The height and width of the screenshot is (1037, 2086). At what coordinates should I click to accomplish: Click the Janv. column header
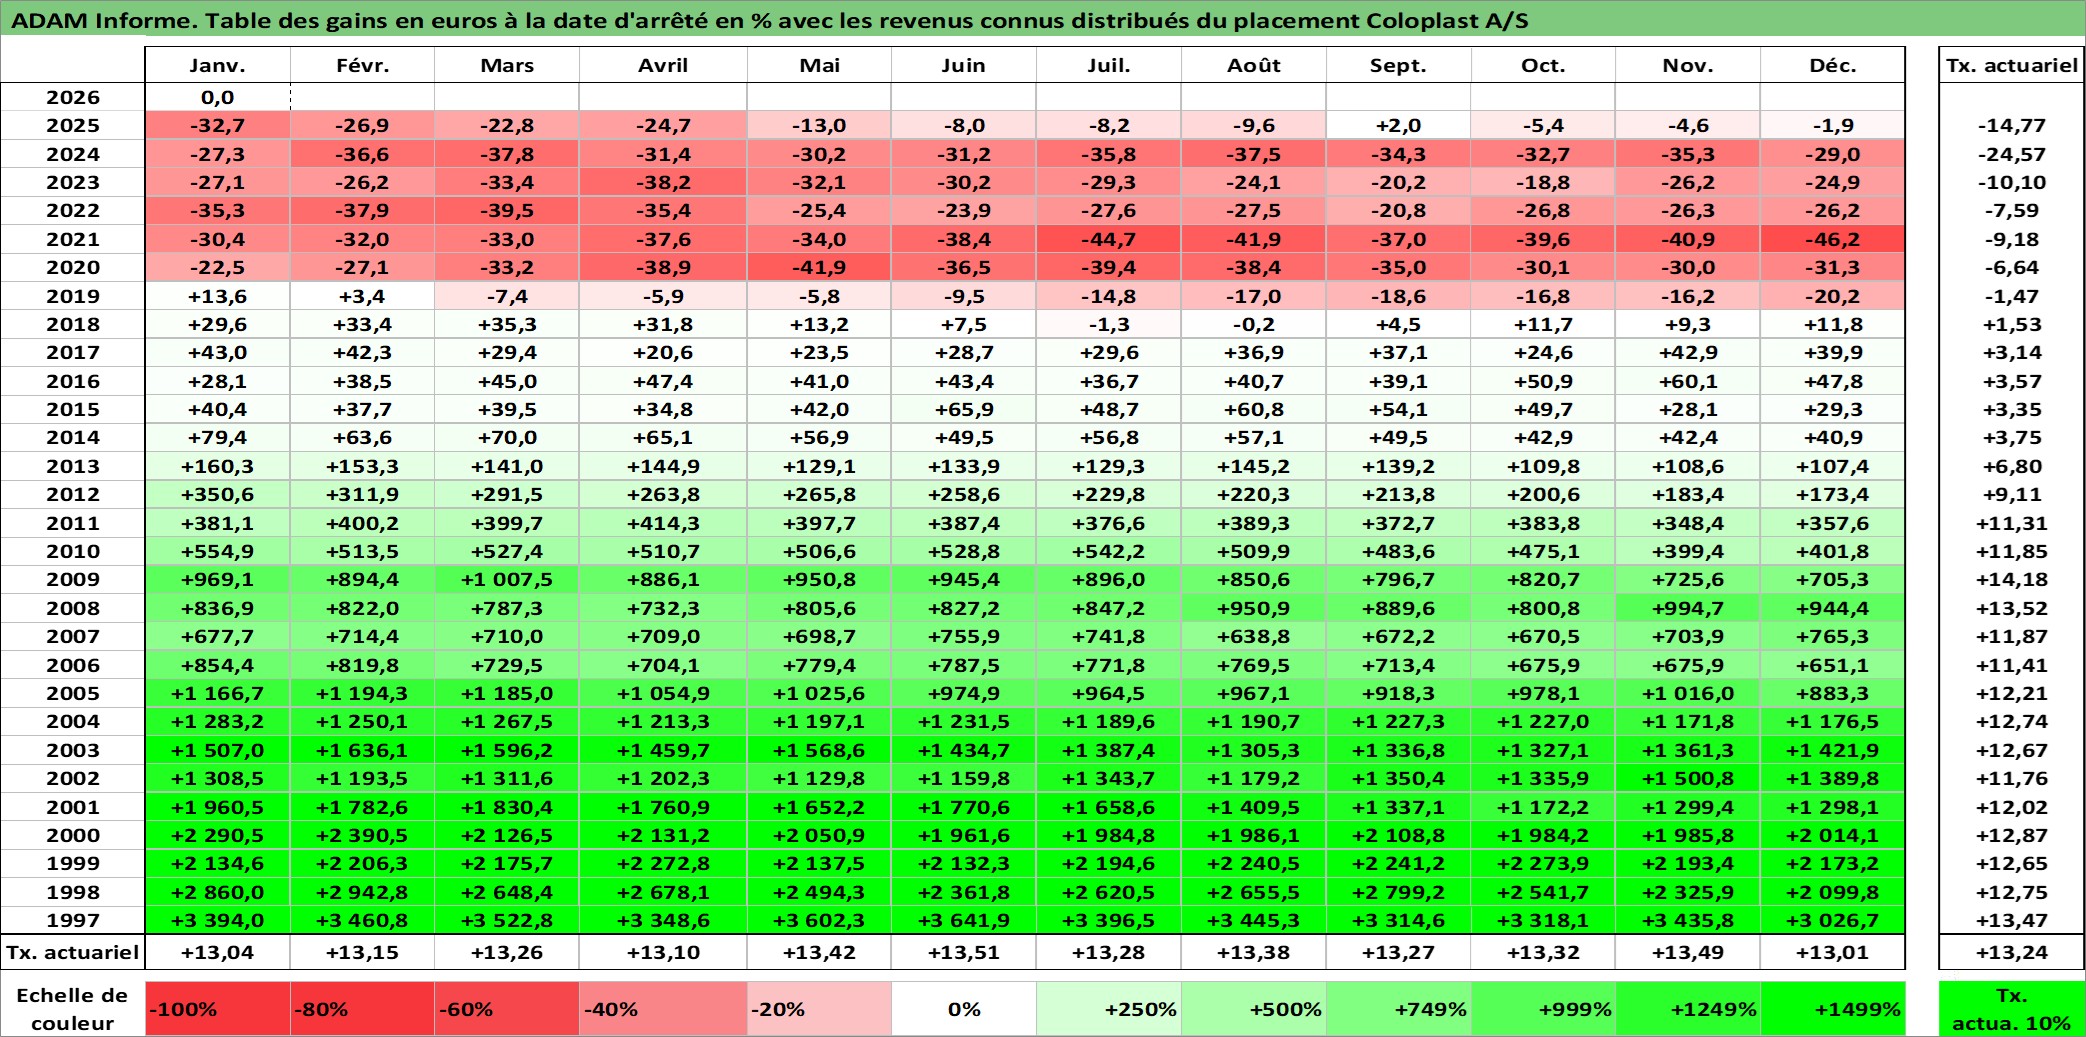218,65
